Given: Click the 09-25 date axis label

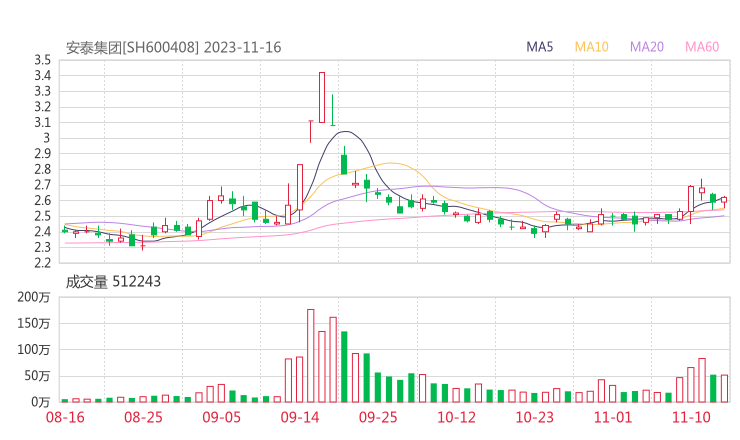Looking at the screenshot, I should click(378, 418).
